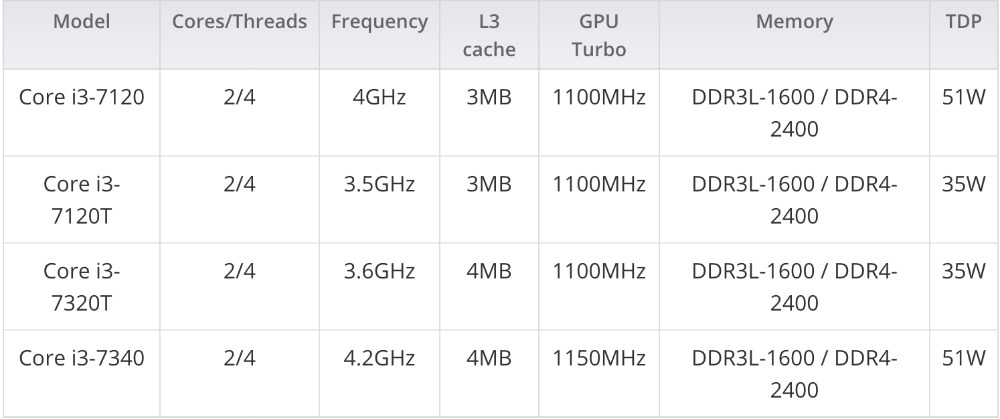
Task: Select the Cores/Threads column header
Action: click(x=240, y=34)
